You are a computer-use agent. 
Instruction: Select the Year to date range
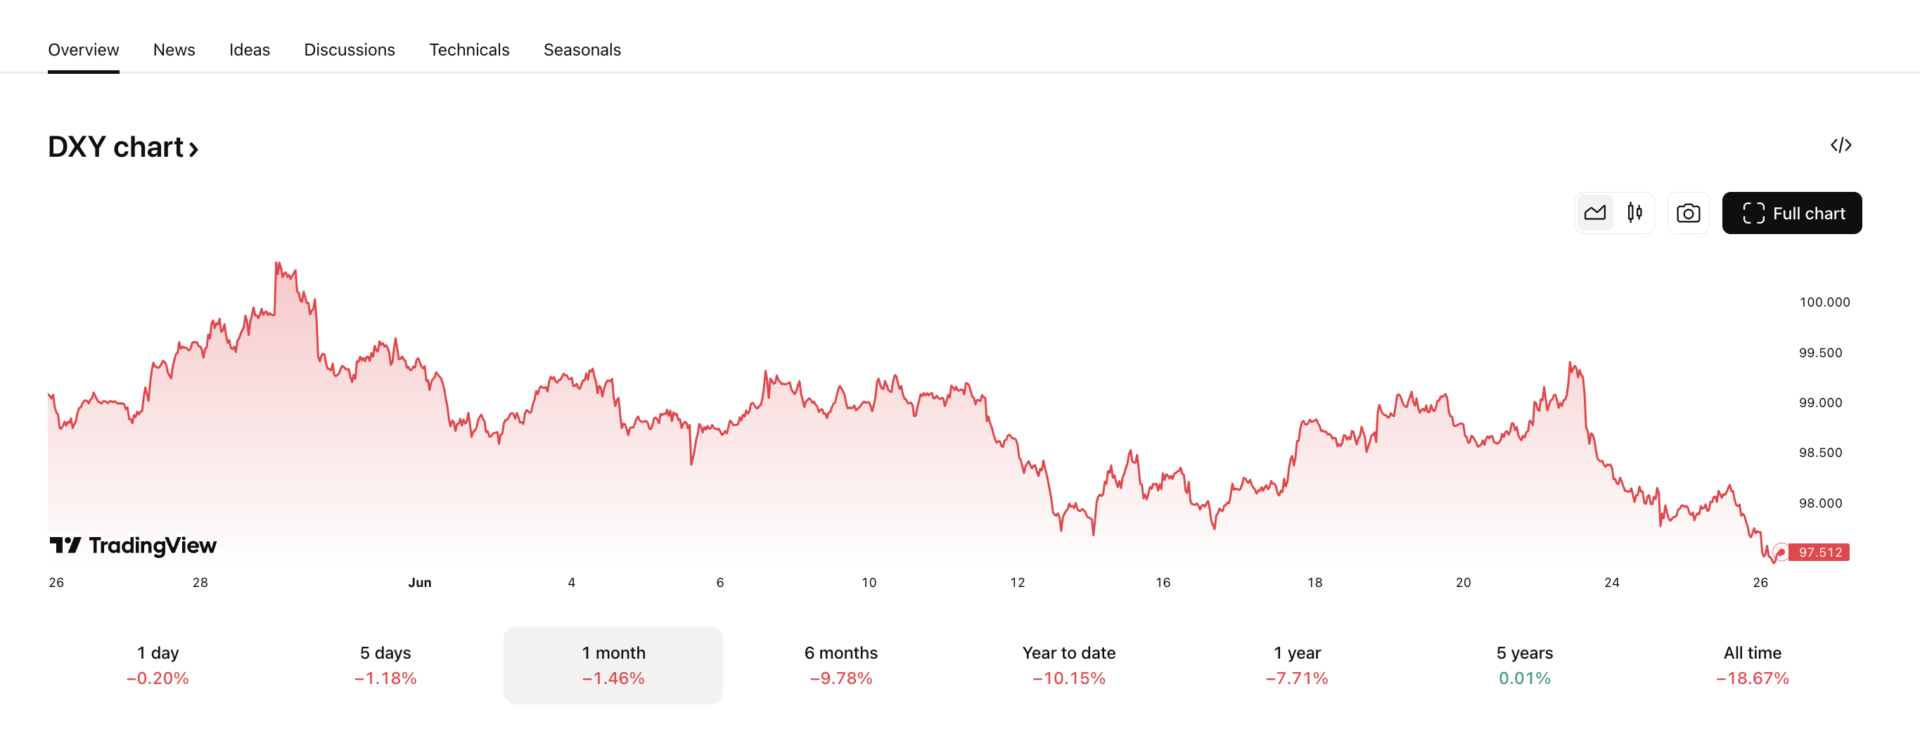[x=1069, y=665]
